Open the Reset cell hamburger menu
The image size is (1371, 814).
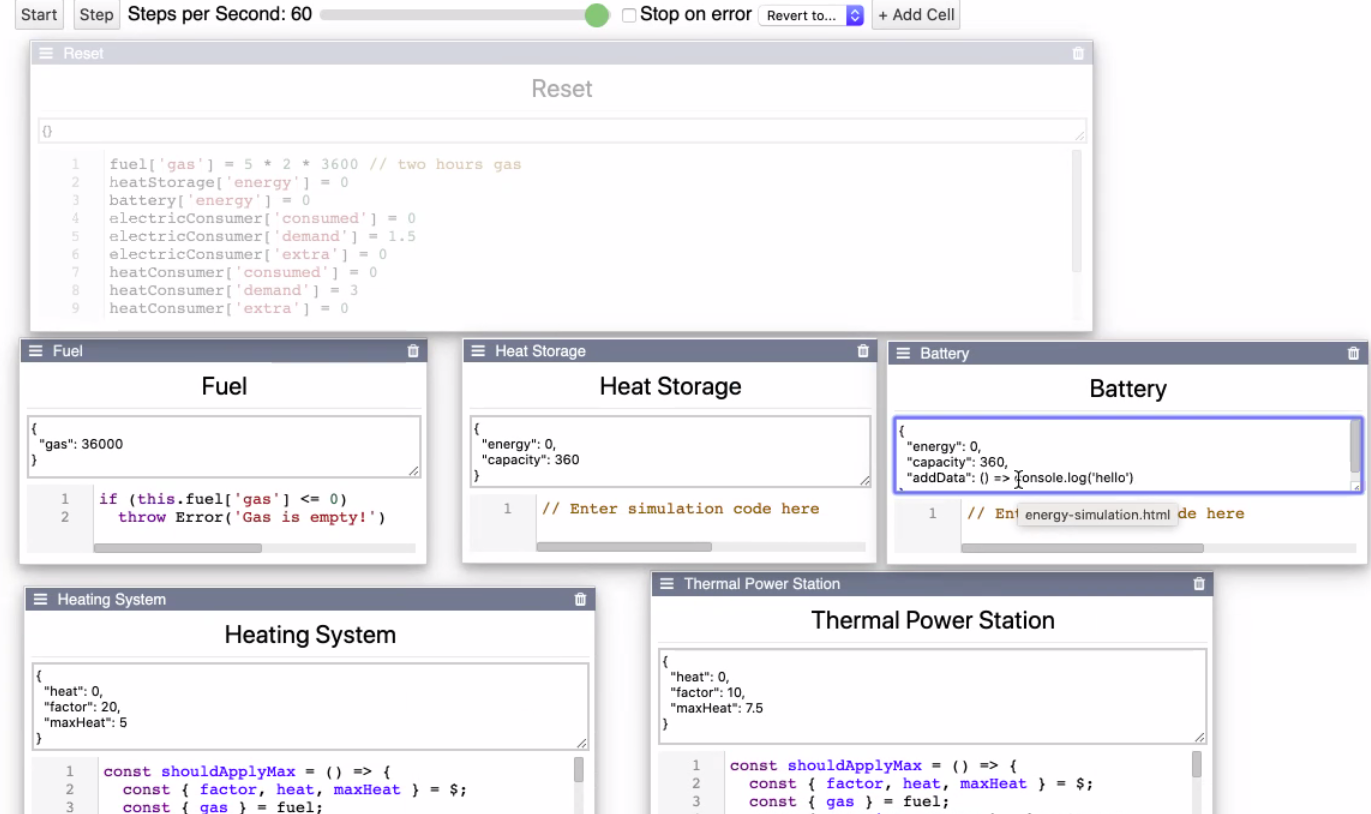click(46, 53)
